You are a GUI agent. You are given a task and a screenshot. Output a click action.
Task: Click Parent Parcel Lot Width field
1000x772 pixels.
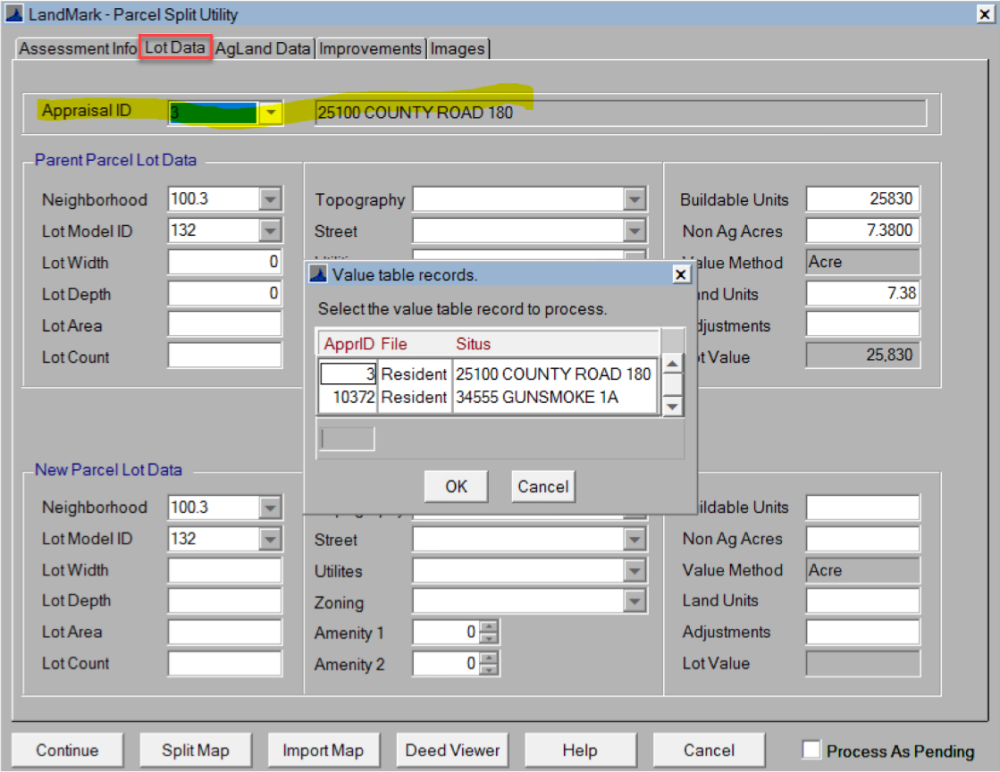[x=224, y=262]
